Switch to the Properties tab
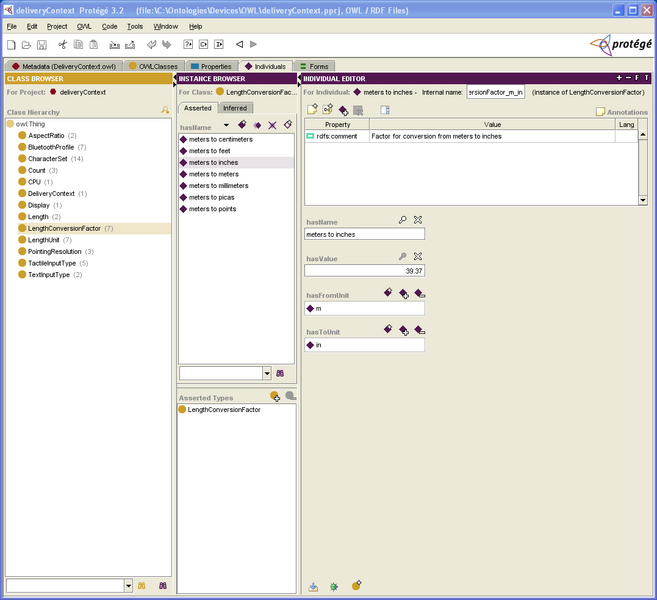The image size is (657, 600). click(212, 66)
